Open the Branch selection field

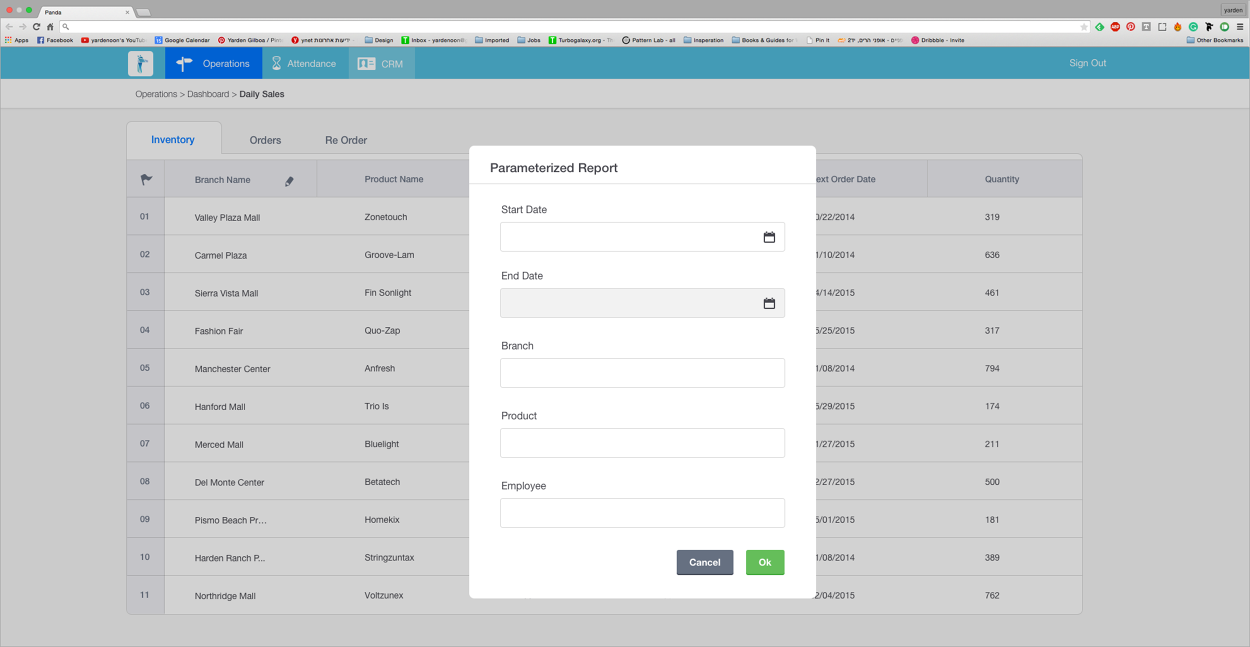click(642, 372)
